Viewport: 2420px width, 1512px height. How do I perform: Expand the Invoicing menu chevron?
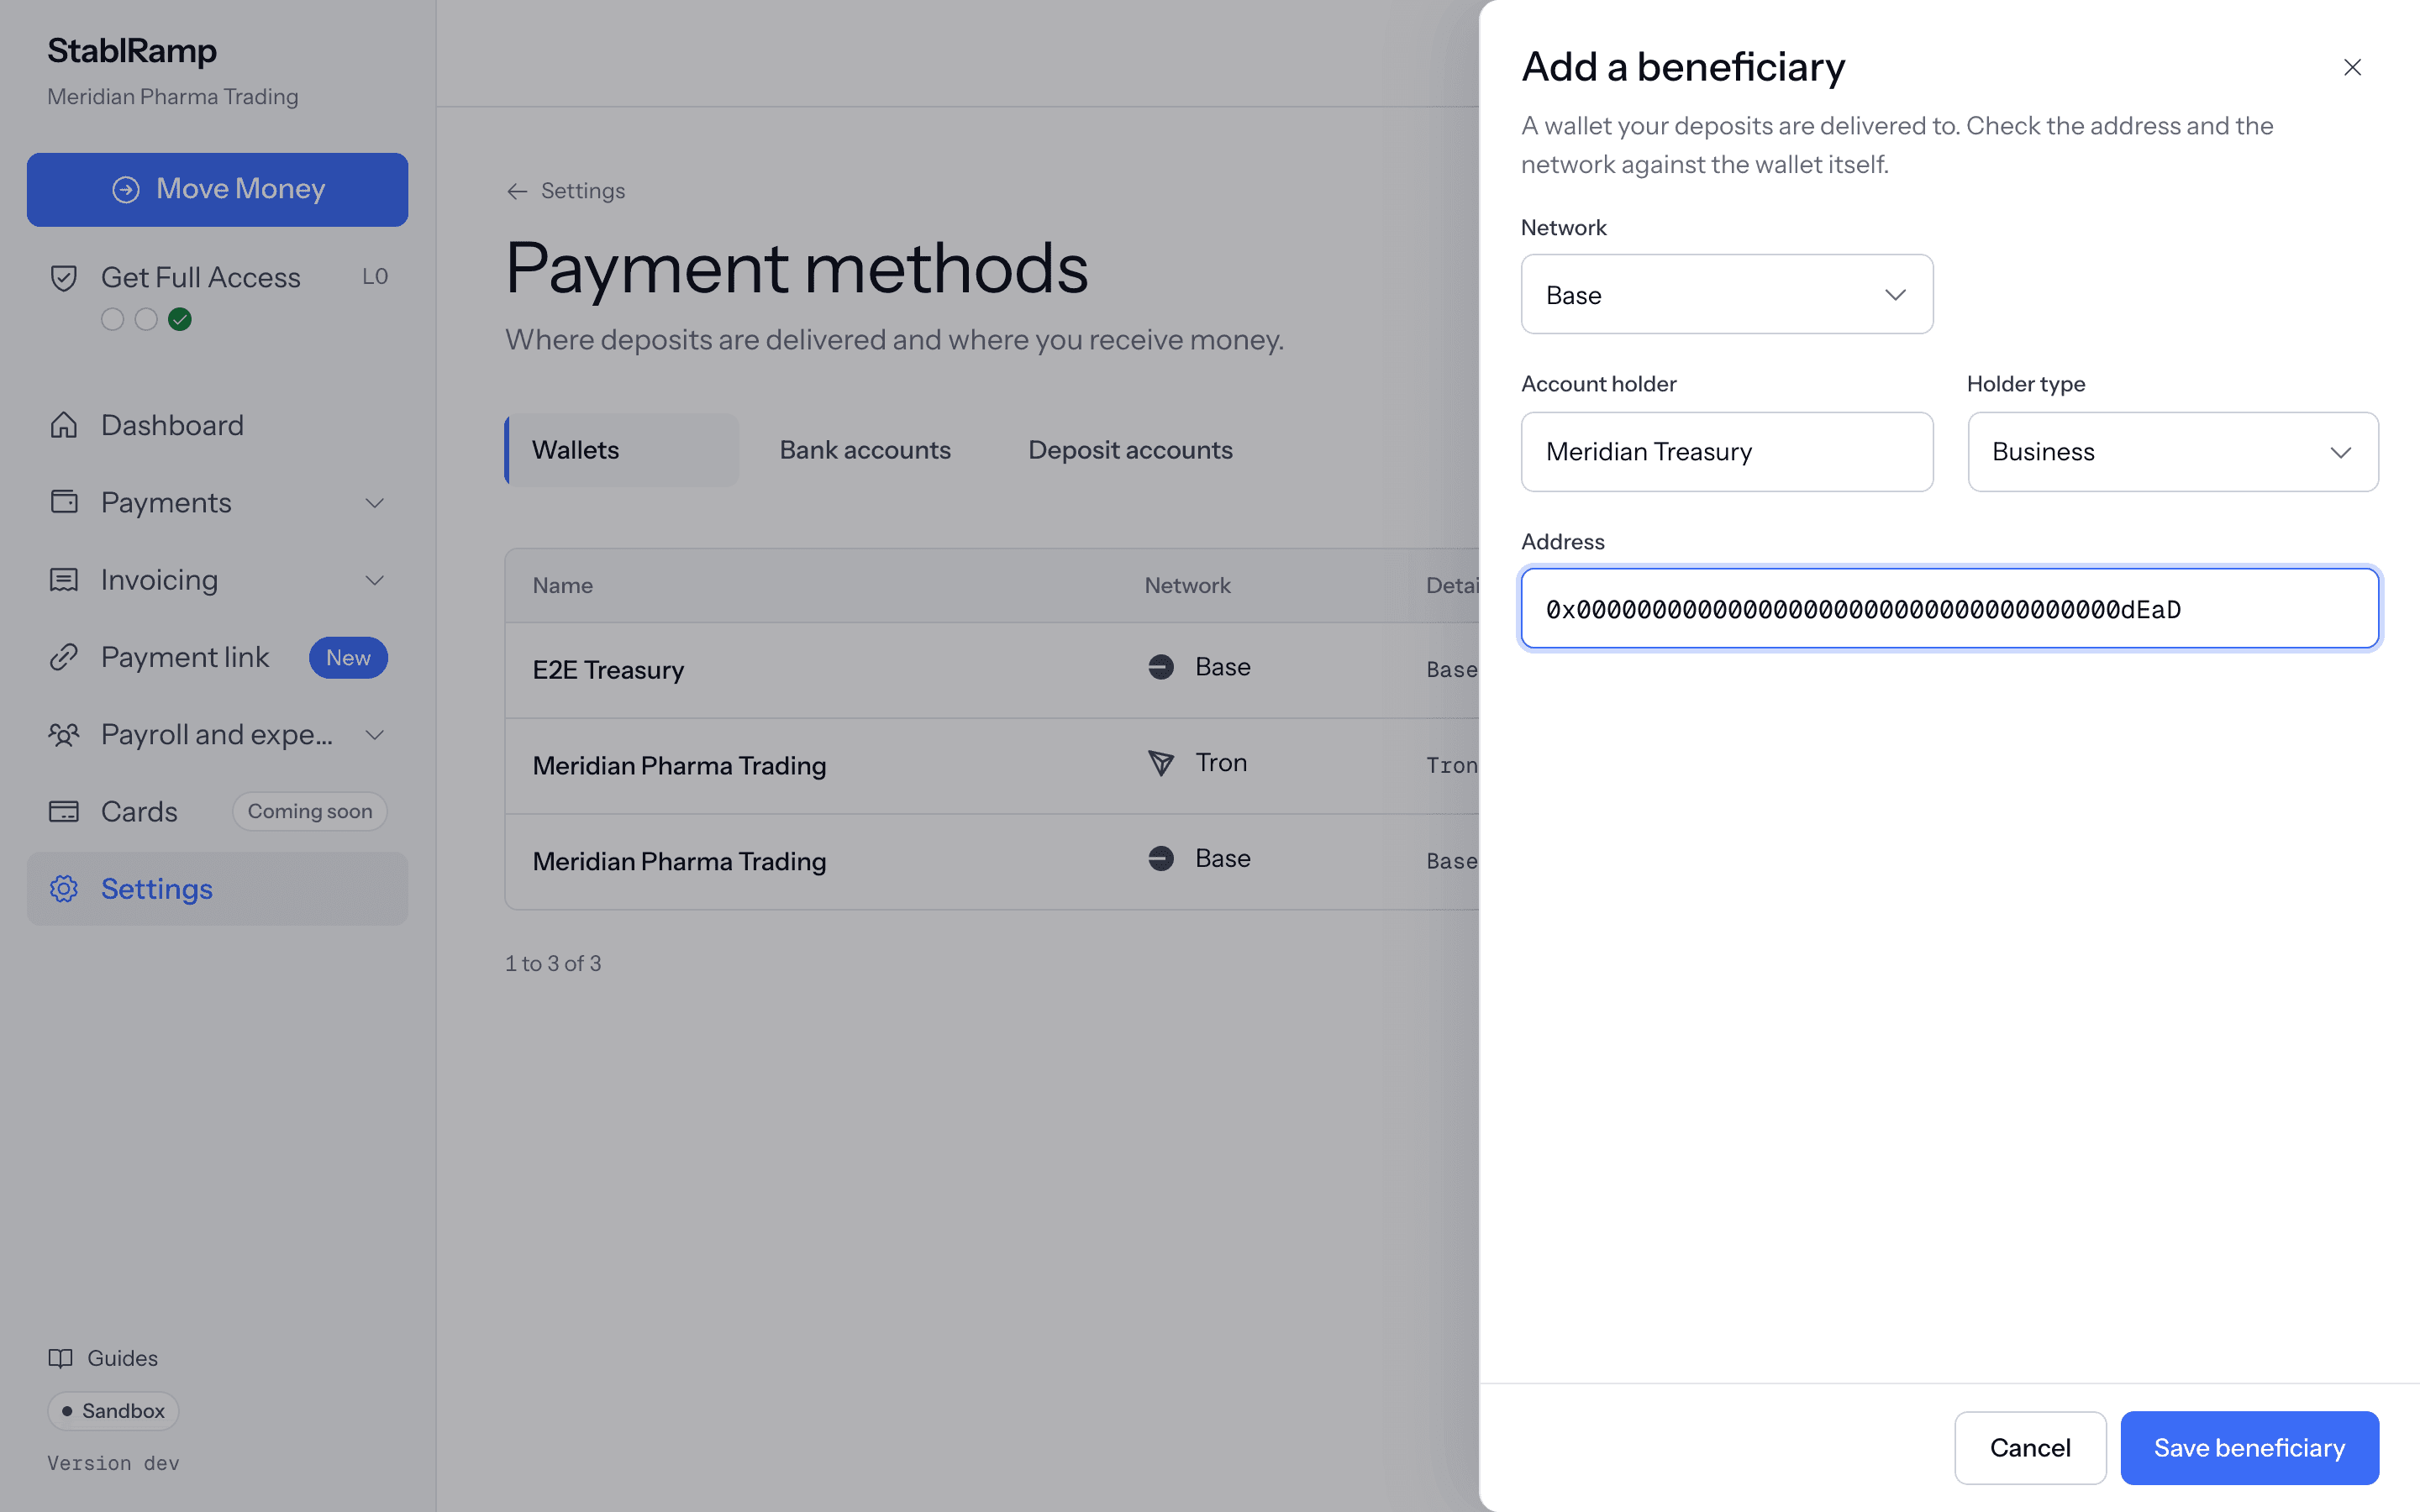point(375,580)
